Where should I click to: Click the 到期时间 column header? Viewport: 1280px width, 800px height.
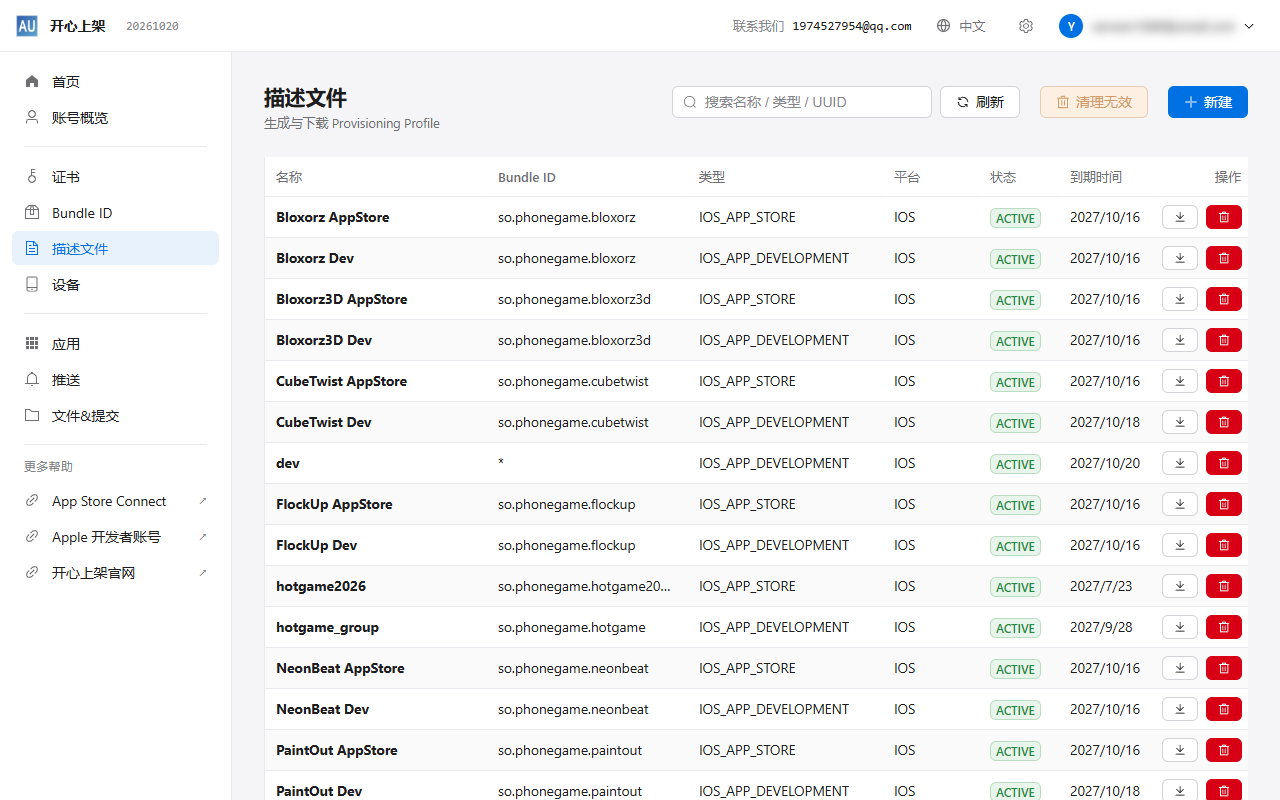tap(1096, 177)
